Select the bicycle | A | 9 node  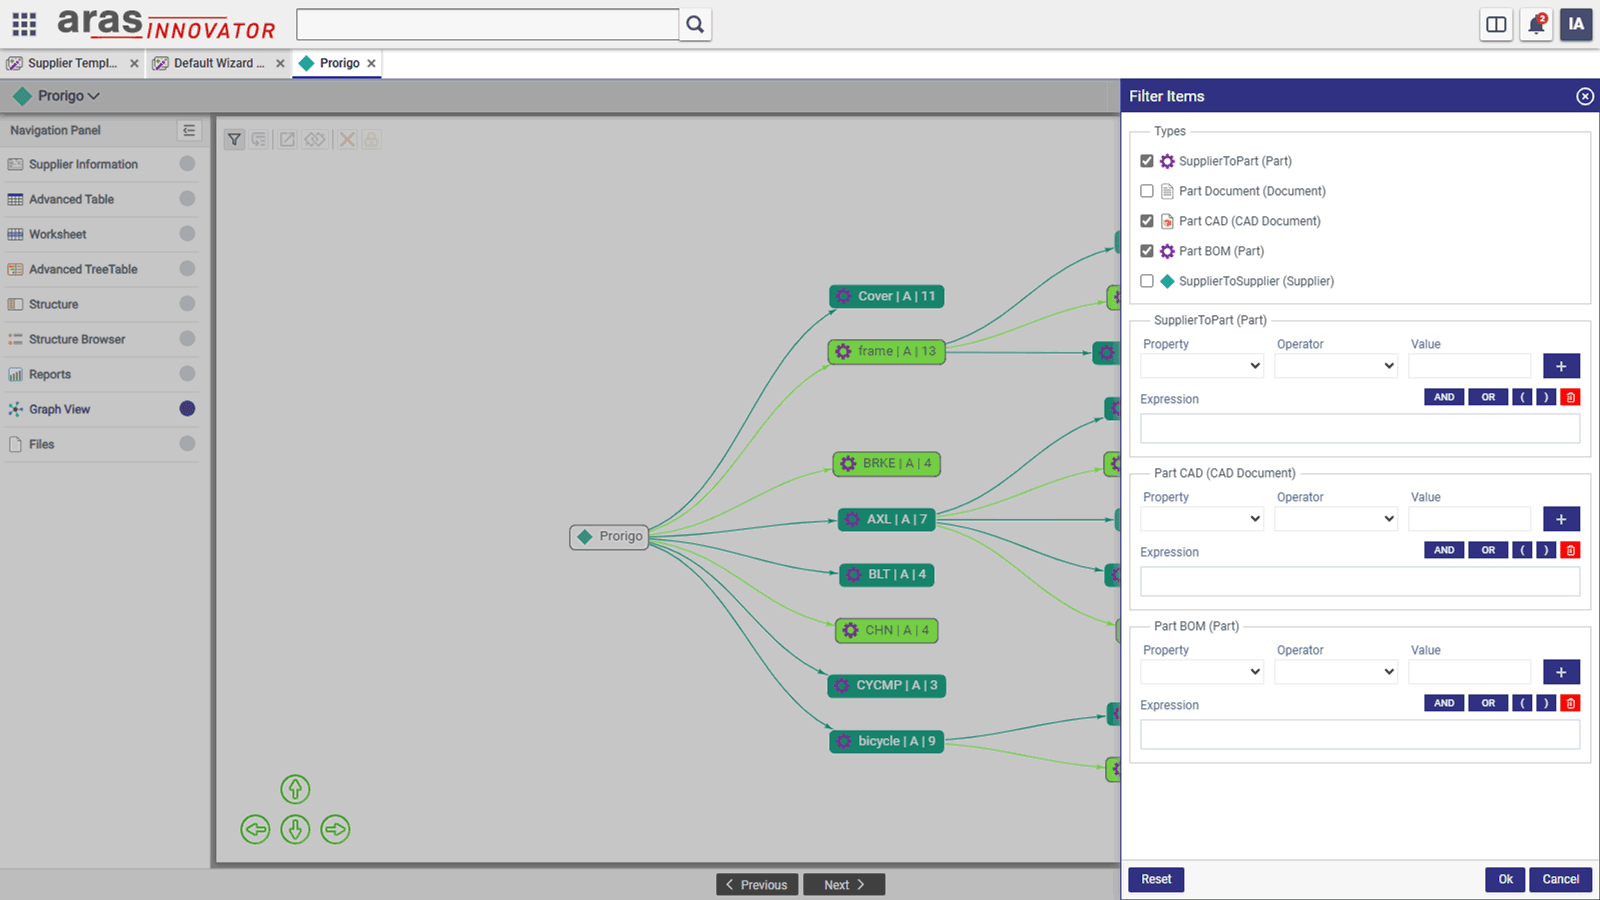tap(886, 741)
